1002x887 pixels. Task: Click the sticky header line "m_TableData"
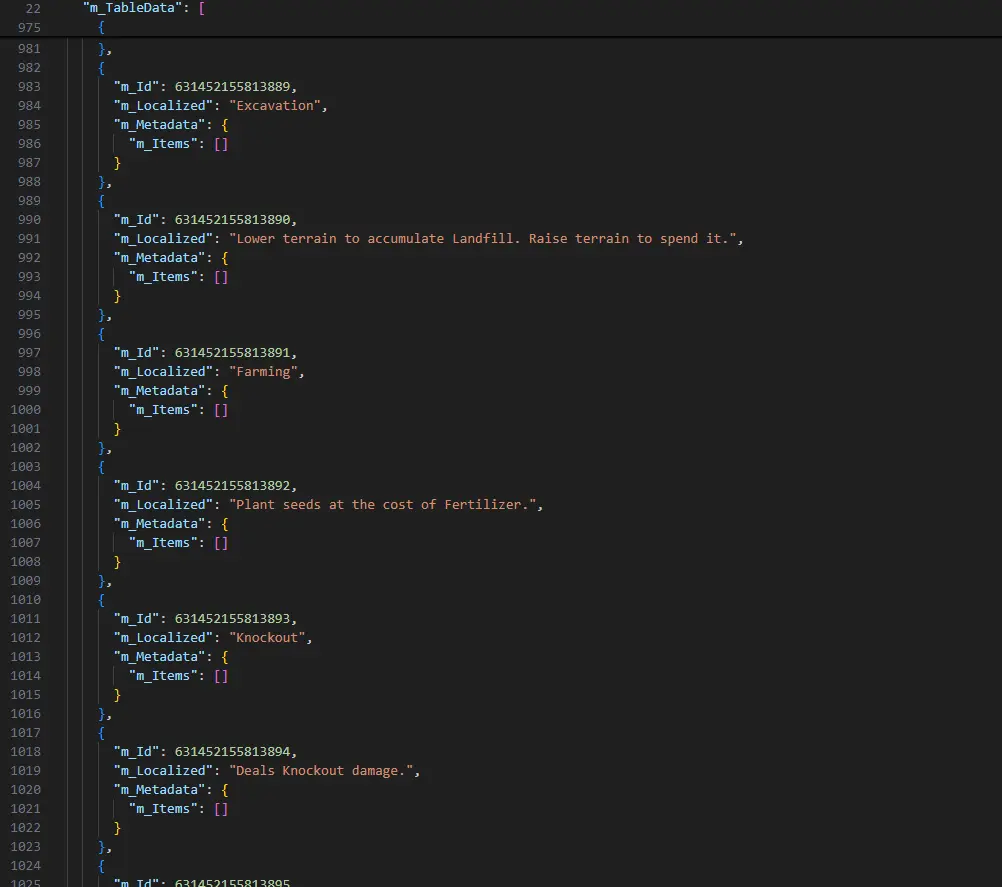144,8
